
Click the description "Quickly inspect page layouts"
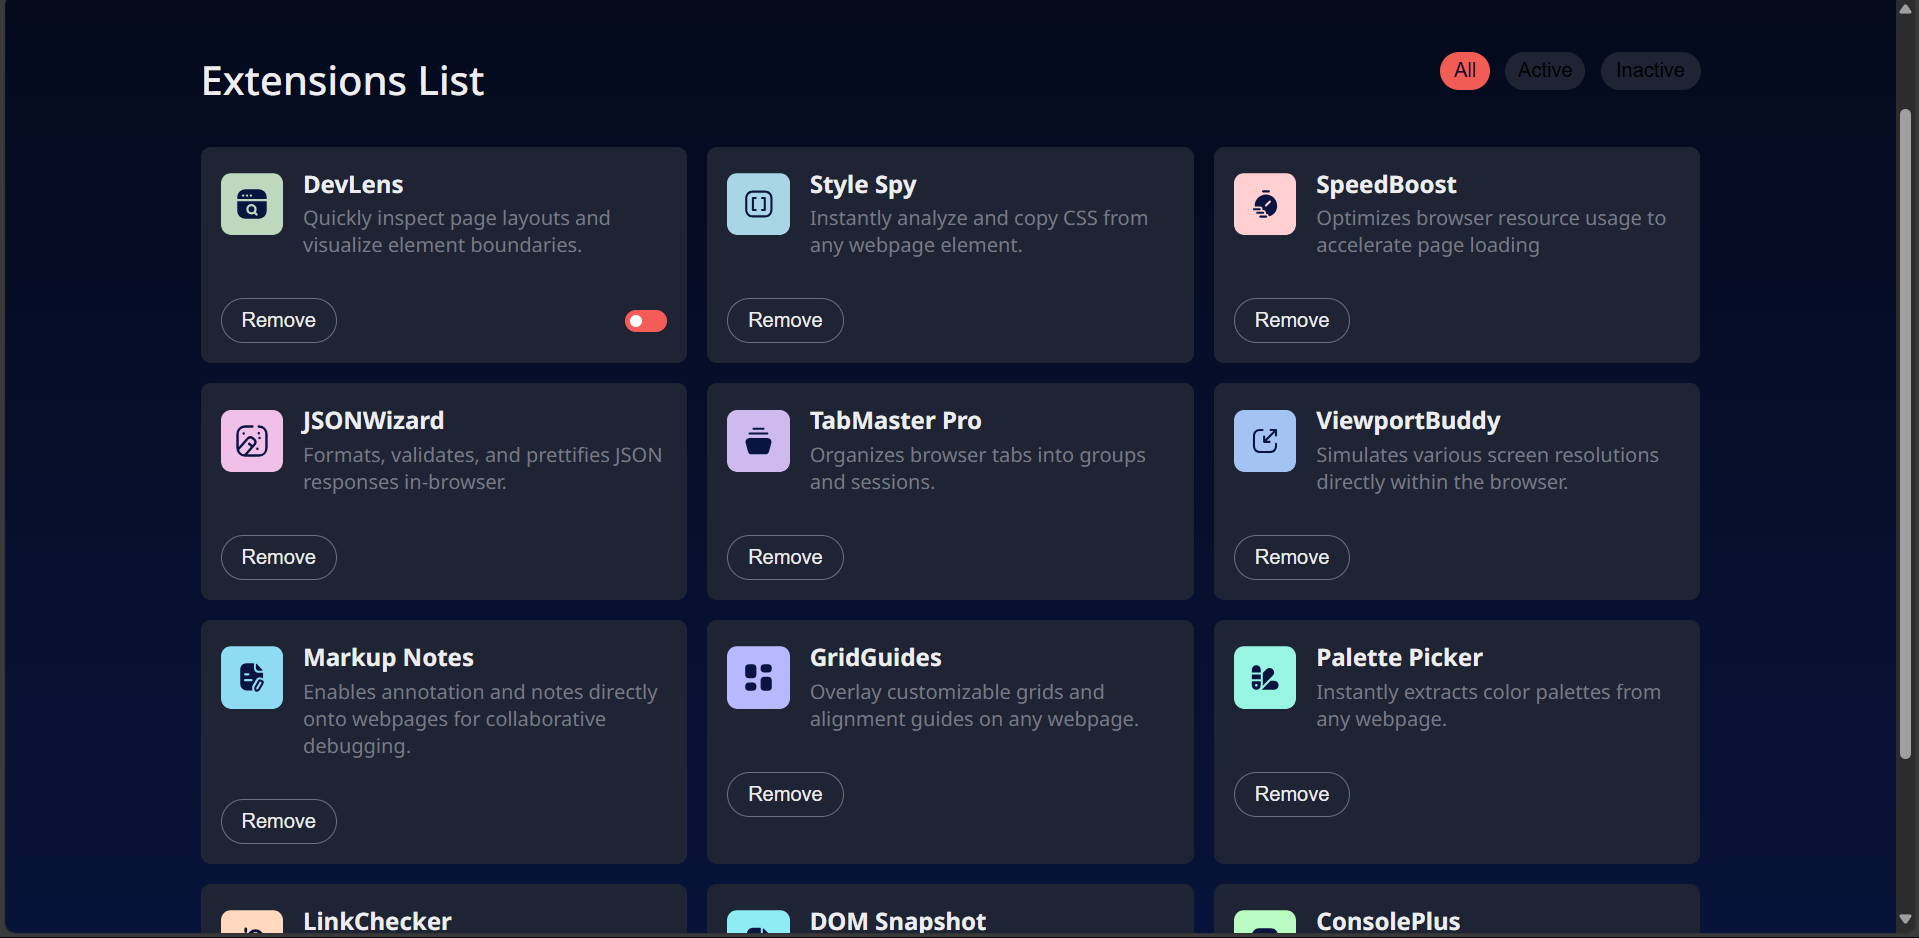457,232
